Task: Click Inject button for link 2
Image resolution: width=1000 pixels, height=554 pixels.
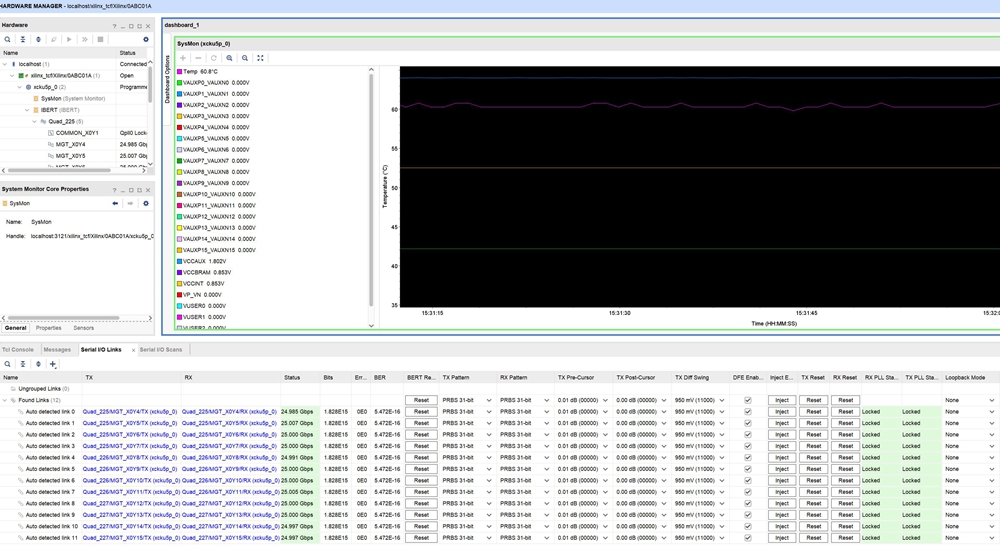Action: coord(781,434)
